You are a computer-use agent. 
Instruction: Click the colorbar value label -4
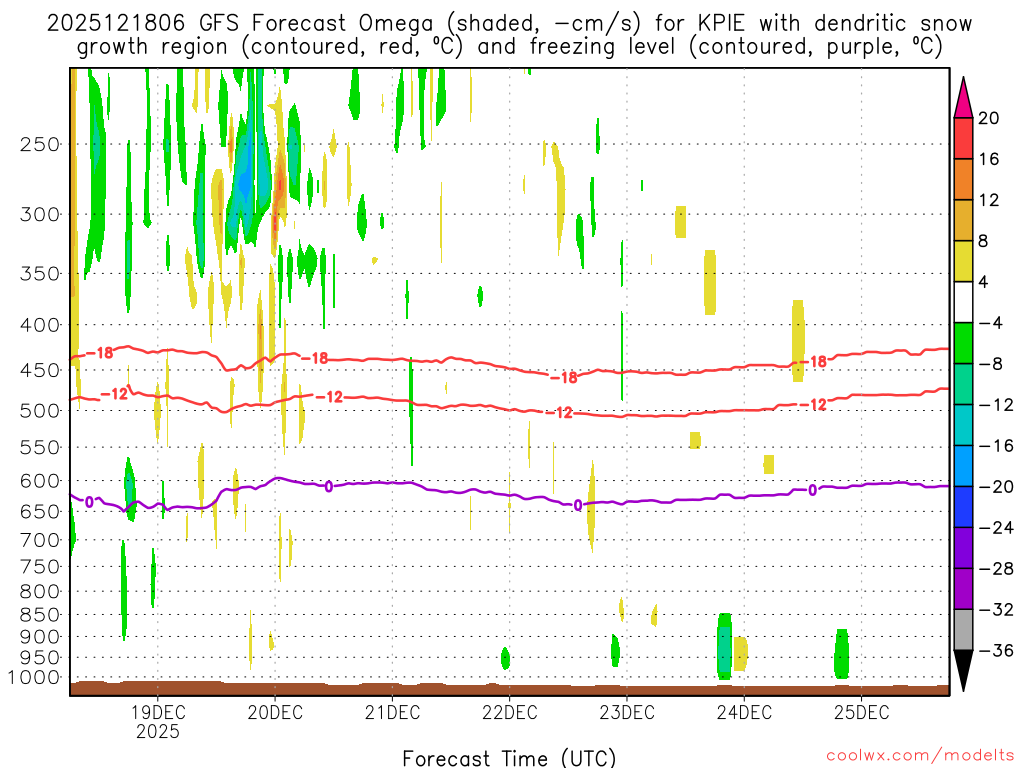click(990, 323)
